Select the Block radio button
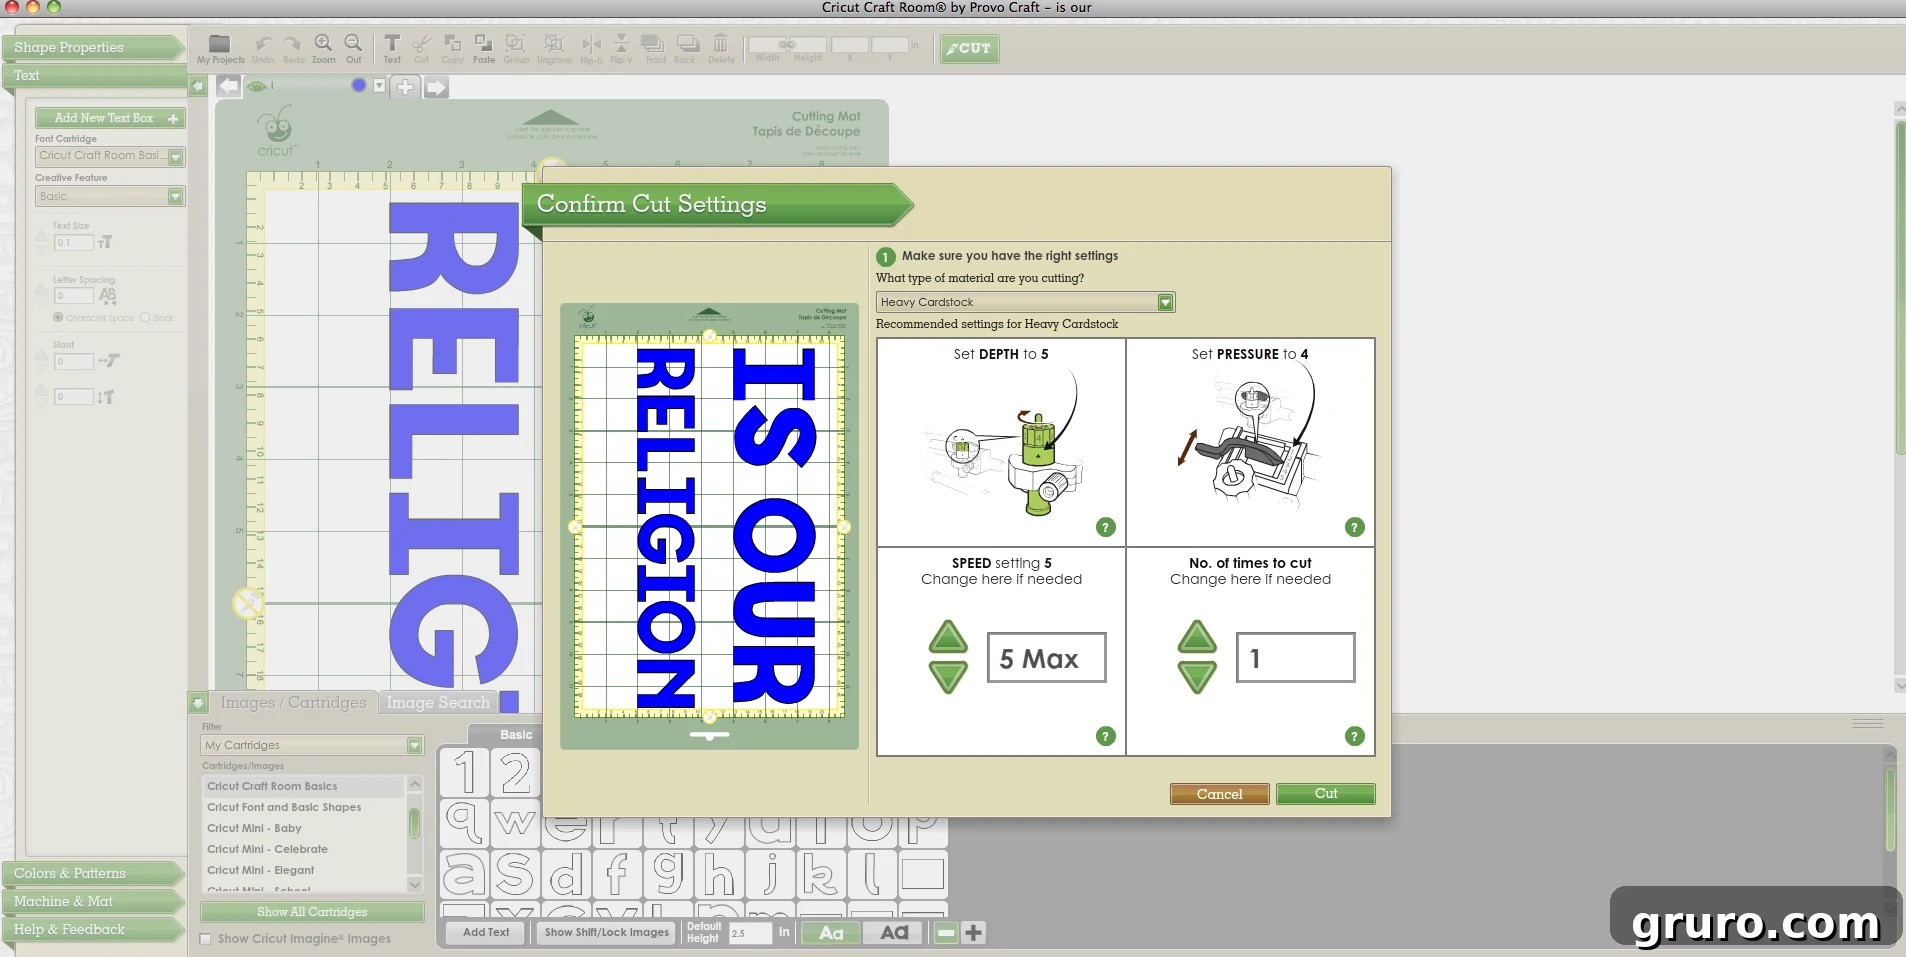 tap(145, 318)
